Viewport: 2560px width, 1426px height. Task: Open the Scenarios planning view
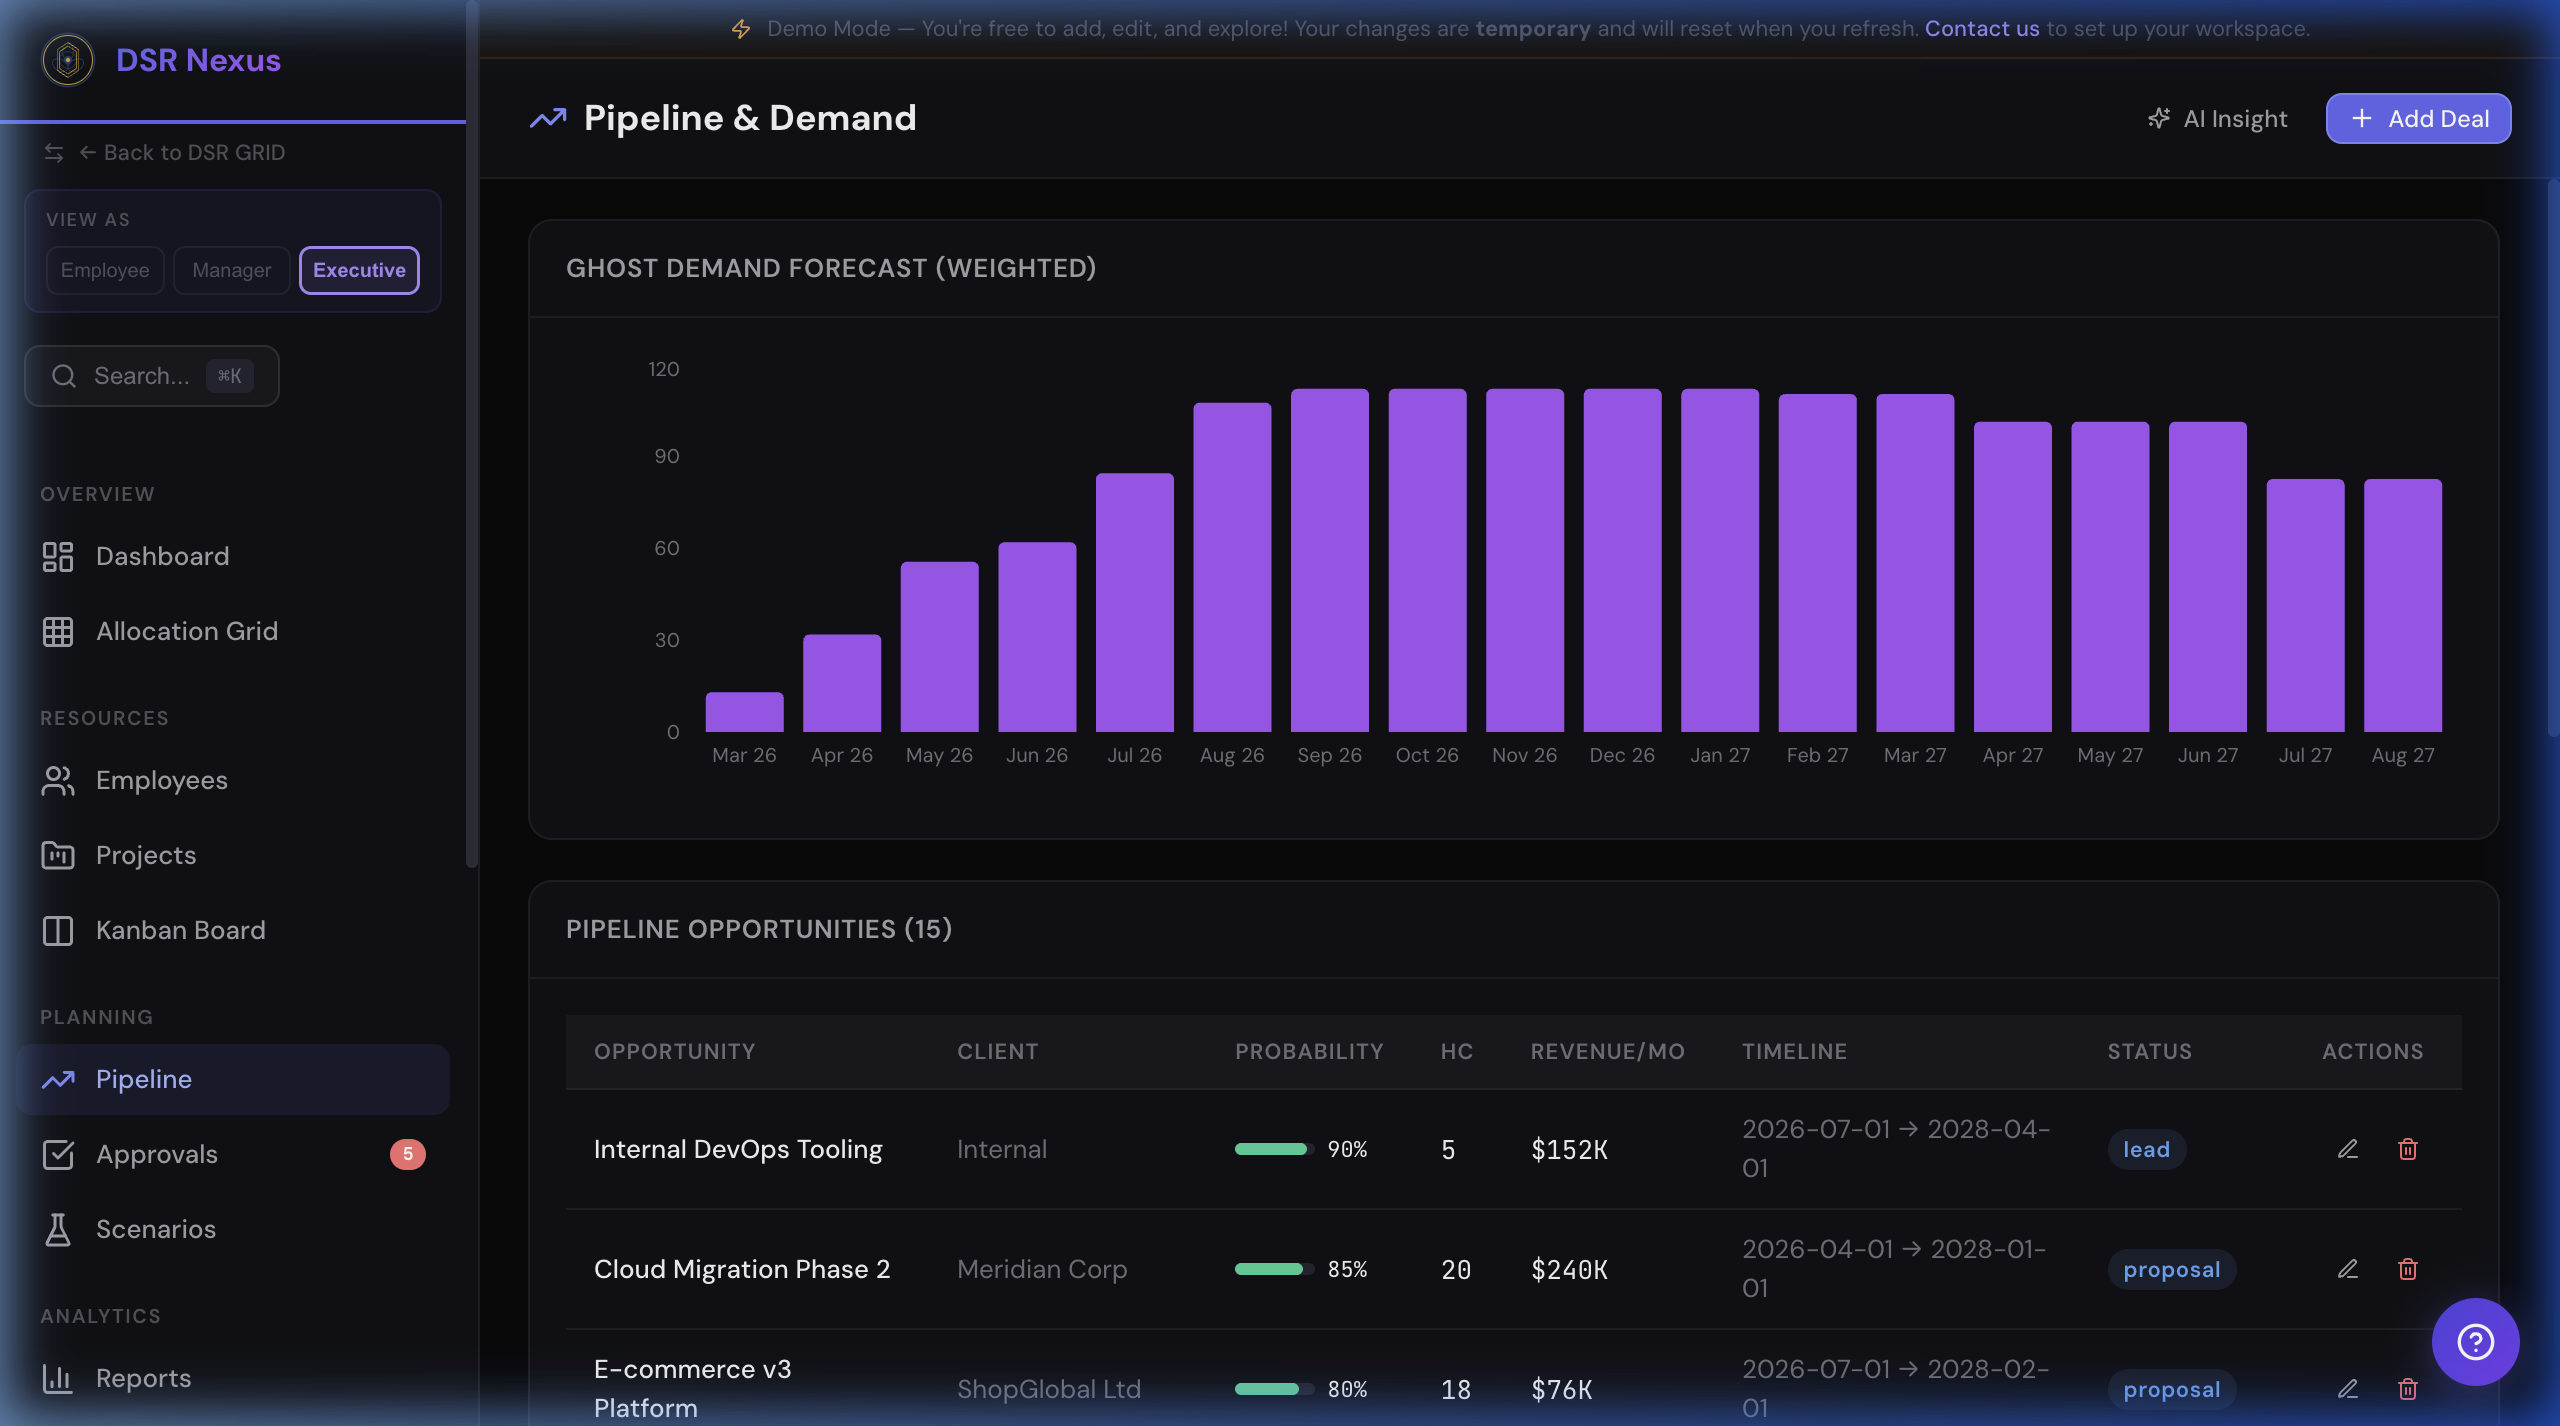[x=156, y=1229]
